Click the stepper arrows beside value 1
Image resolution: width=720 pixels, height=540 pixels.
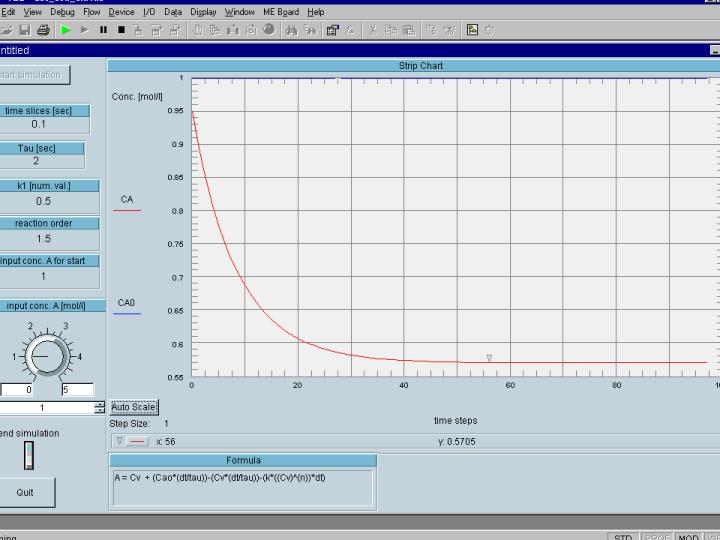pos(99,408)
